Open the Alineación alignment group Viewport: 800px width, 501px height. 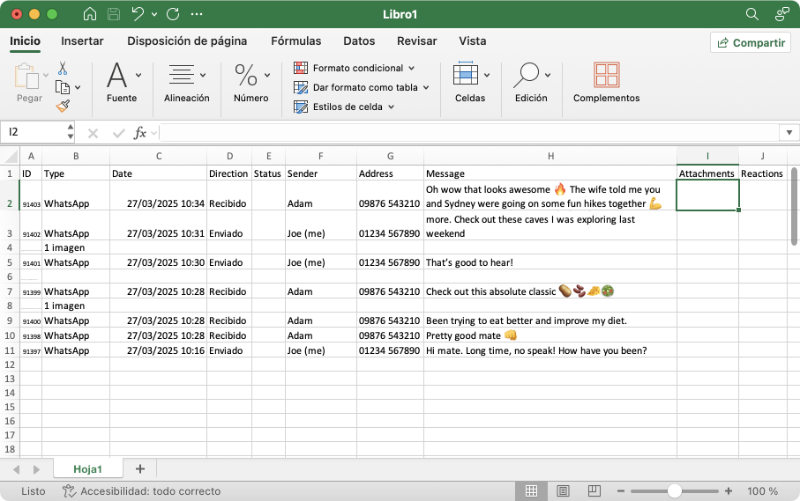point(187,82)
